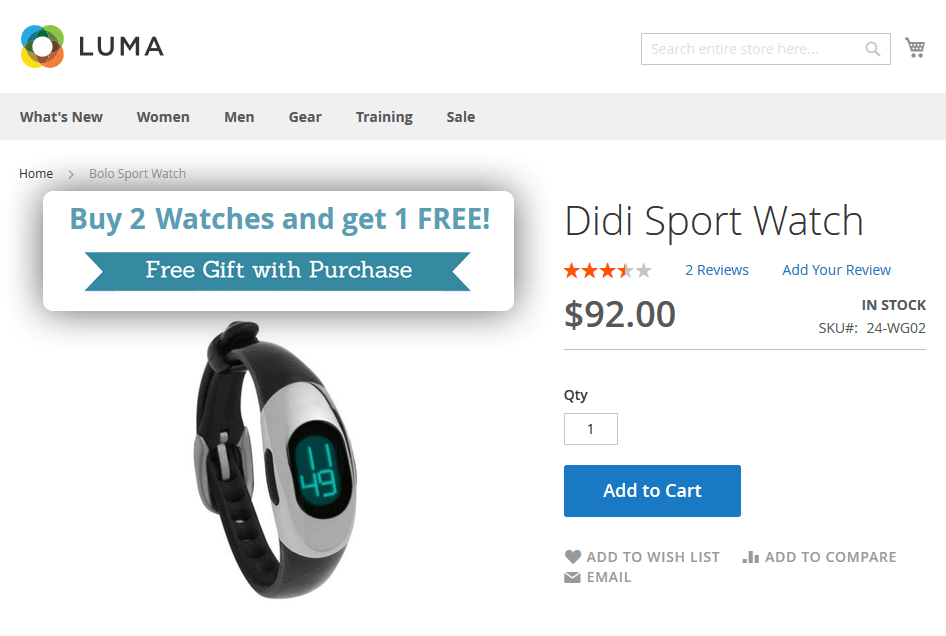Click the search magnifier icon
The image size is (946, 636).
coord(872,49)
